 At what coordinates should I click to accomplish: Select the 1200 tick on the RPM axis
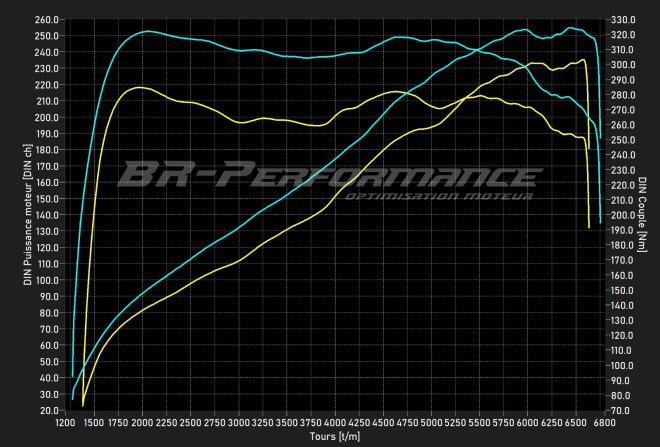tap(65, 424)
